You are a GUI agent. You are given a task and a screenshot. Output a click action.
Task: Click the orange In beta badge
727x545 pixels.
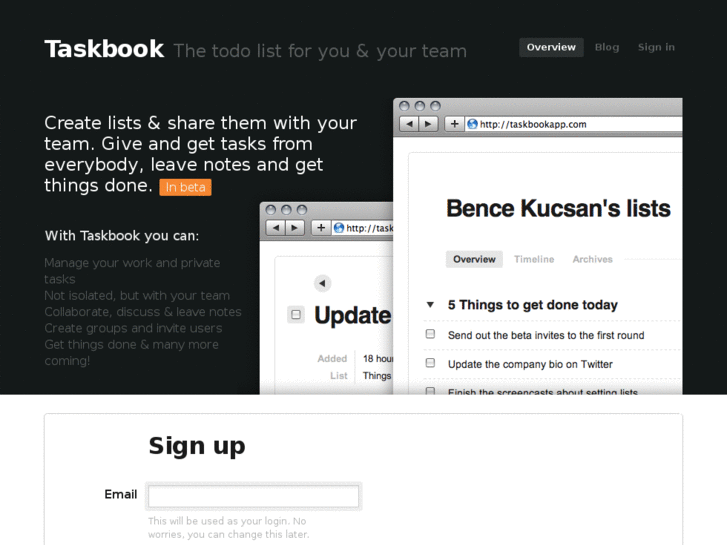(185, 187)
